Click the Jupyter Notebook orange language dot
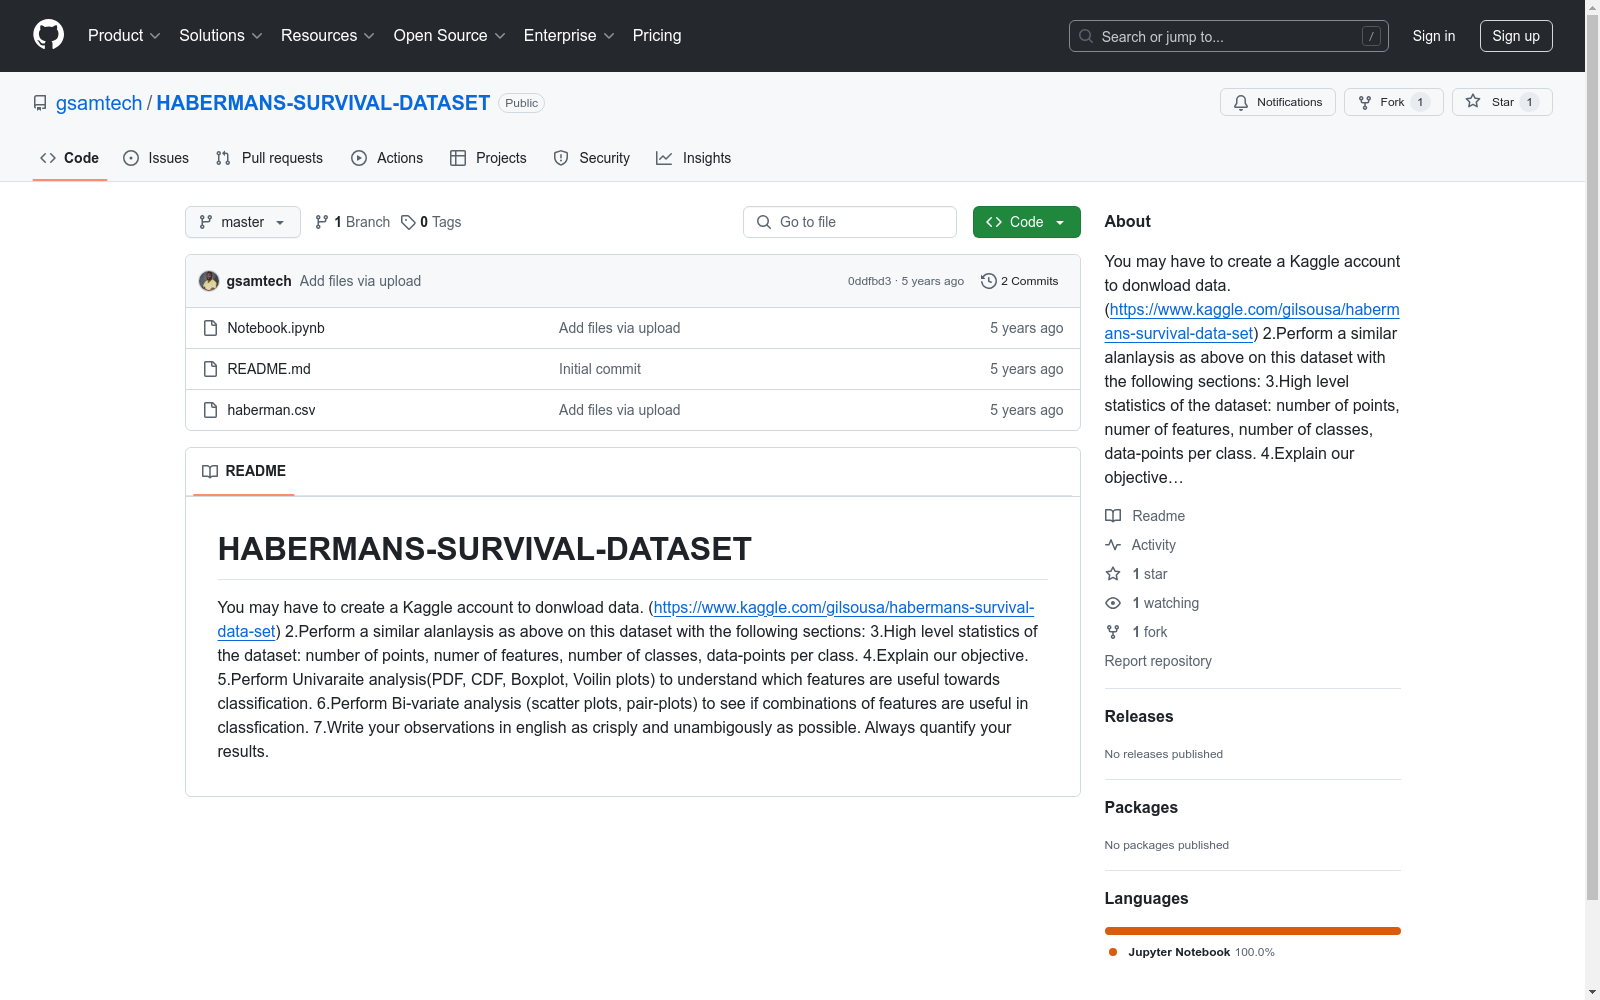Screen dimensions: 1600x1000 (x=1113, y=952)
